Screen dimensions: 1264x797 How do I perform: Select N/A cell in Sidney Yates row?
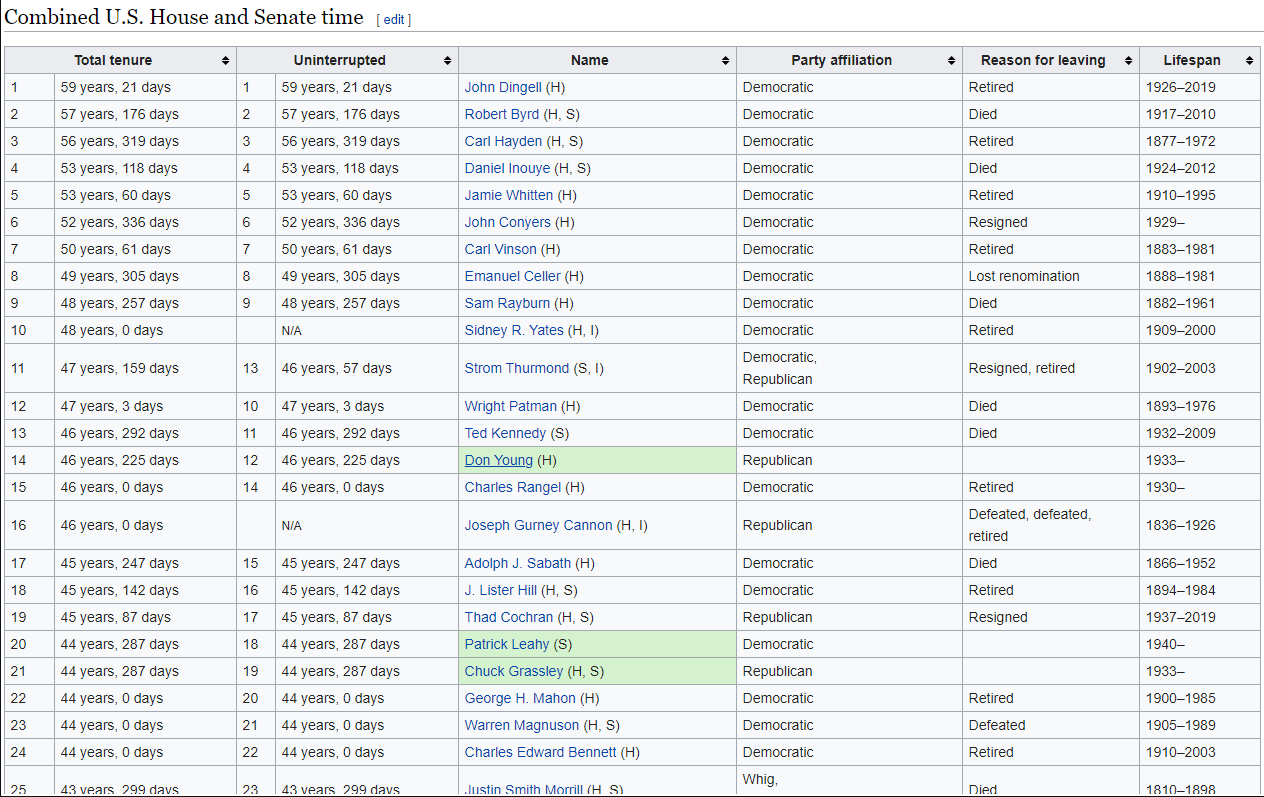coord(367,330)
